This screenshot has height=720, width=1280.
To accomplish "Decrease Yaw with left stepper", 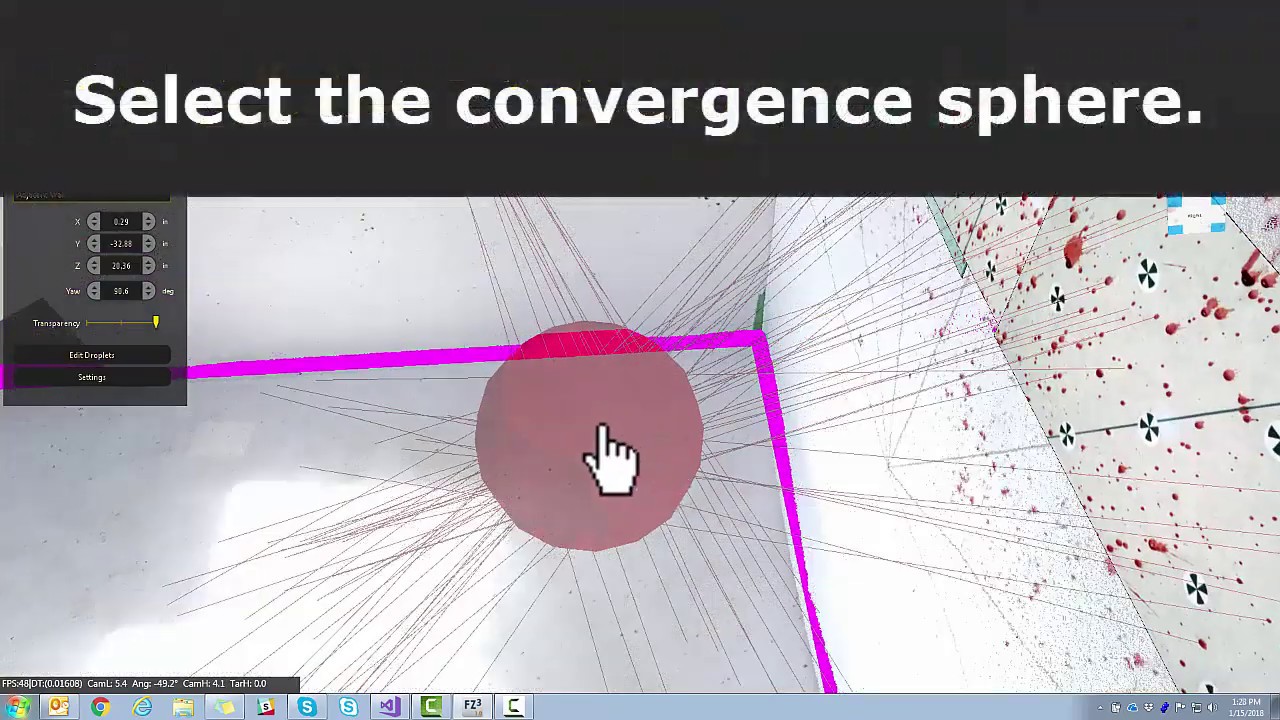I will click(94, 290).
